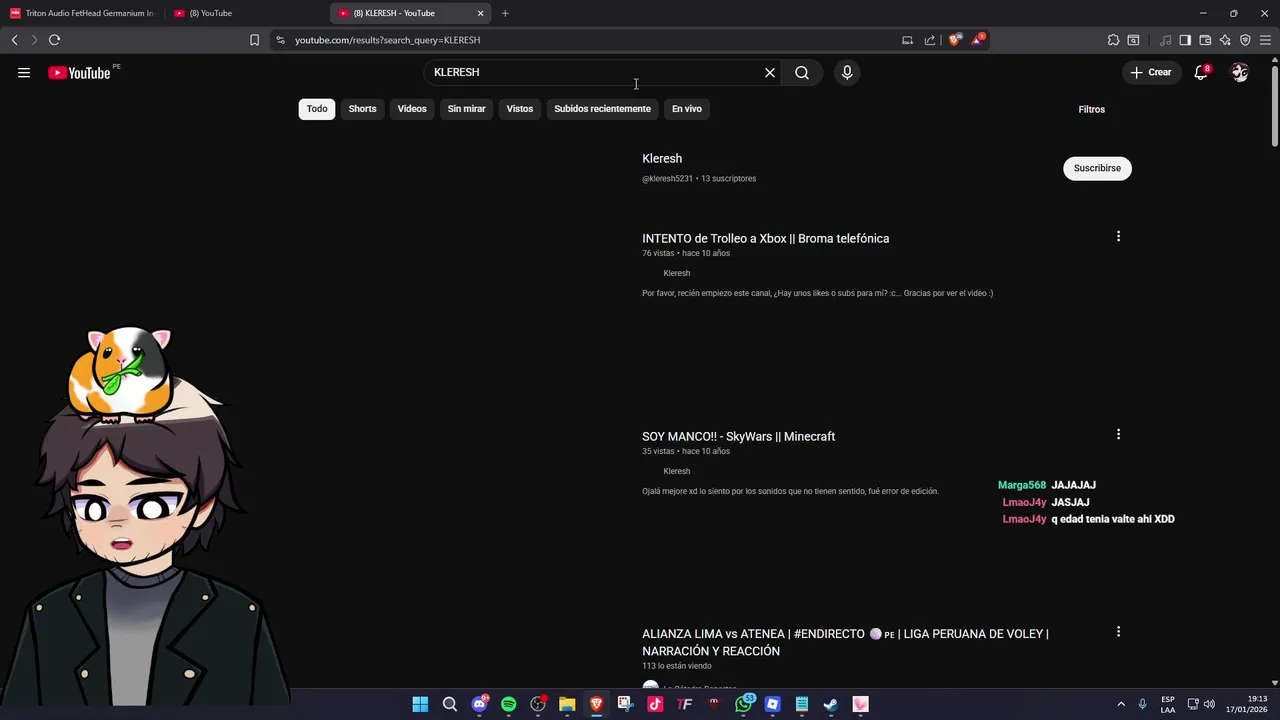Open the Kleresh channel name

(x=662, y=158)
